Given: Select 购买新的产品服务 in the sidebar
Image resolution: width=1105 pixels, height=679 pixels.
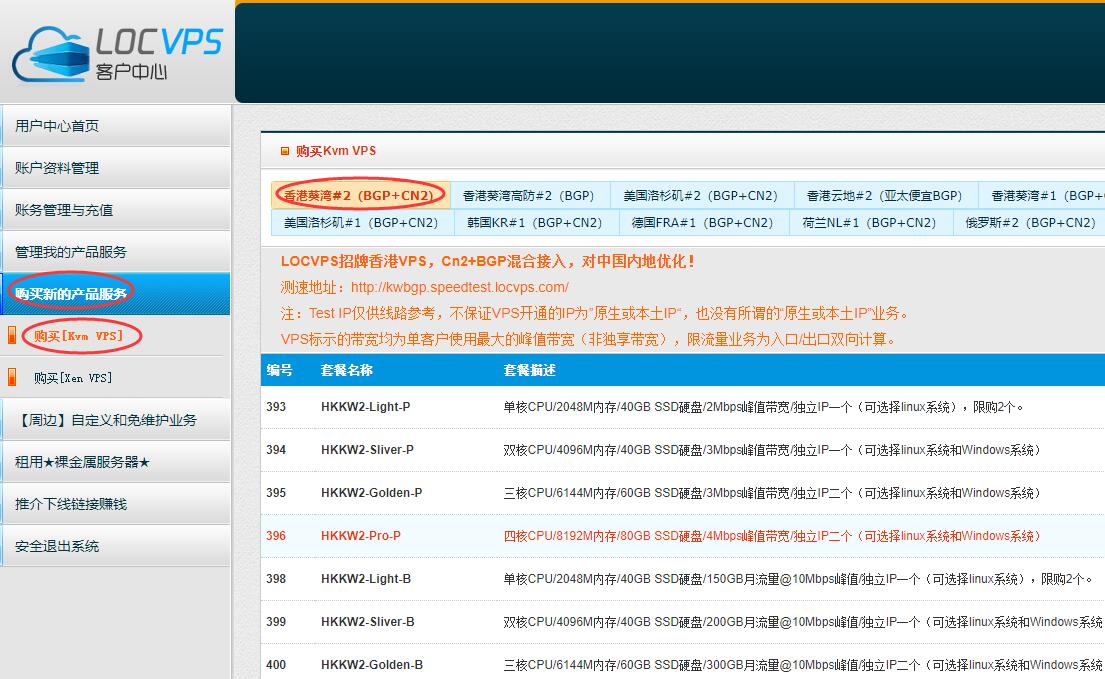Looking at the screenshot, I should [116, 294].
